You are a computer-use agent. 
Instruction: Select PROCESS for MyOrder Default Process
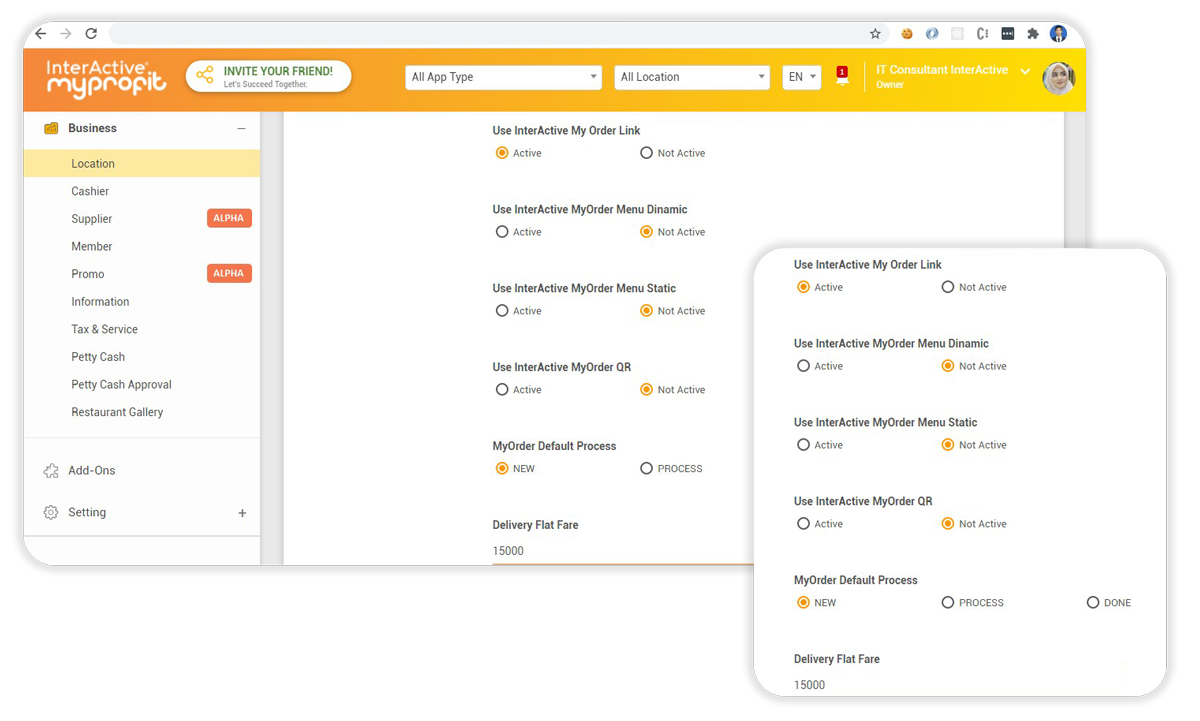coord(647,468)
